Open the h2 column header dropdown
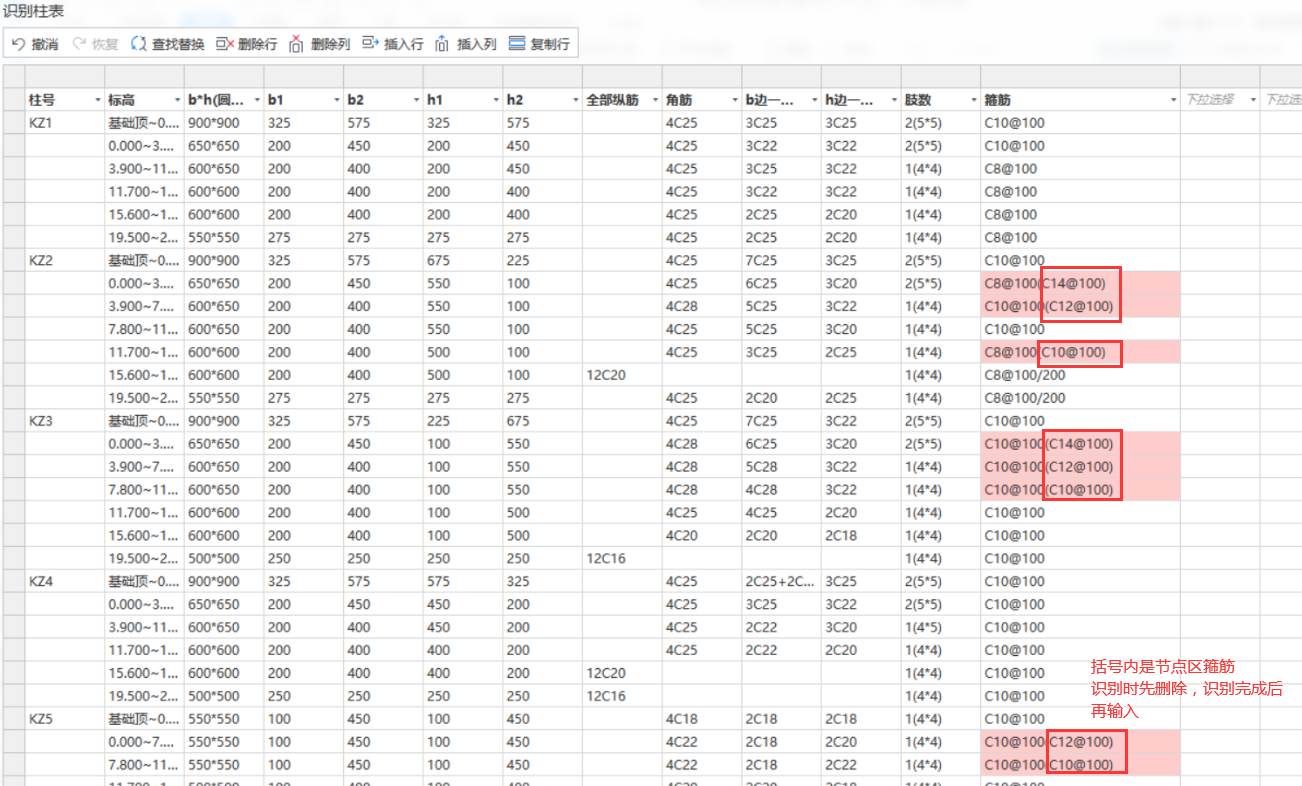The image size is (1302, 786). [x=575, y=100]
